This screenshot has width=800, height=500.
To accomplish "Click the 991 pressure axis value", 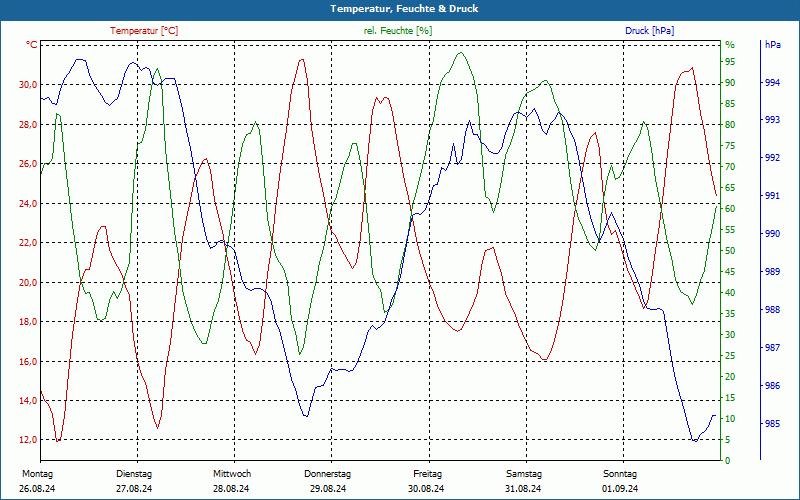I will [x=772, y=196].
